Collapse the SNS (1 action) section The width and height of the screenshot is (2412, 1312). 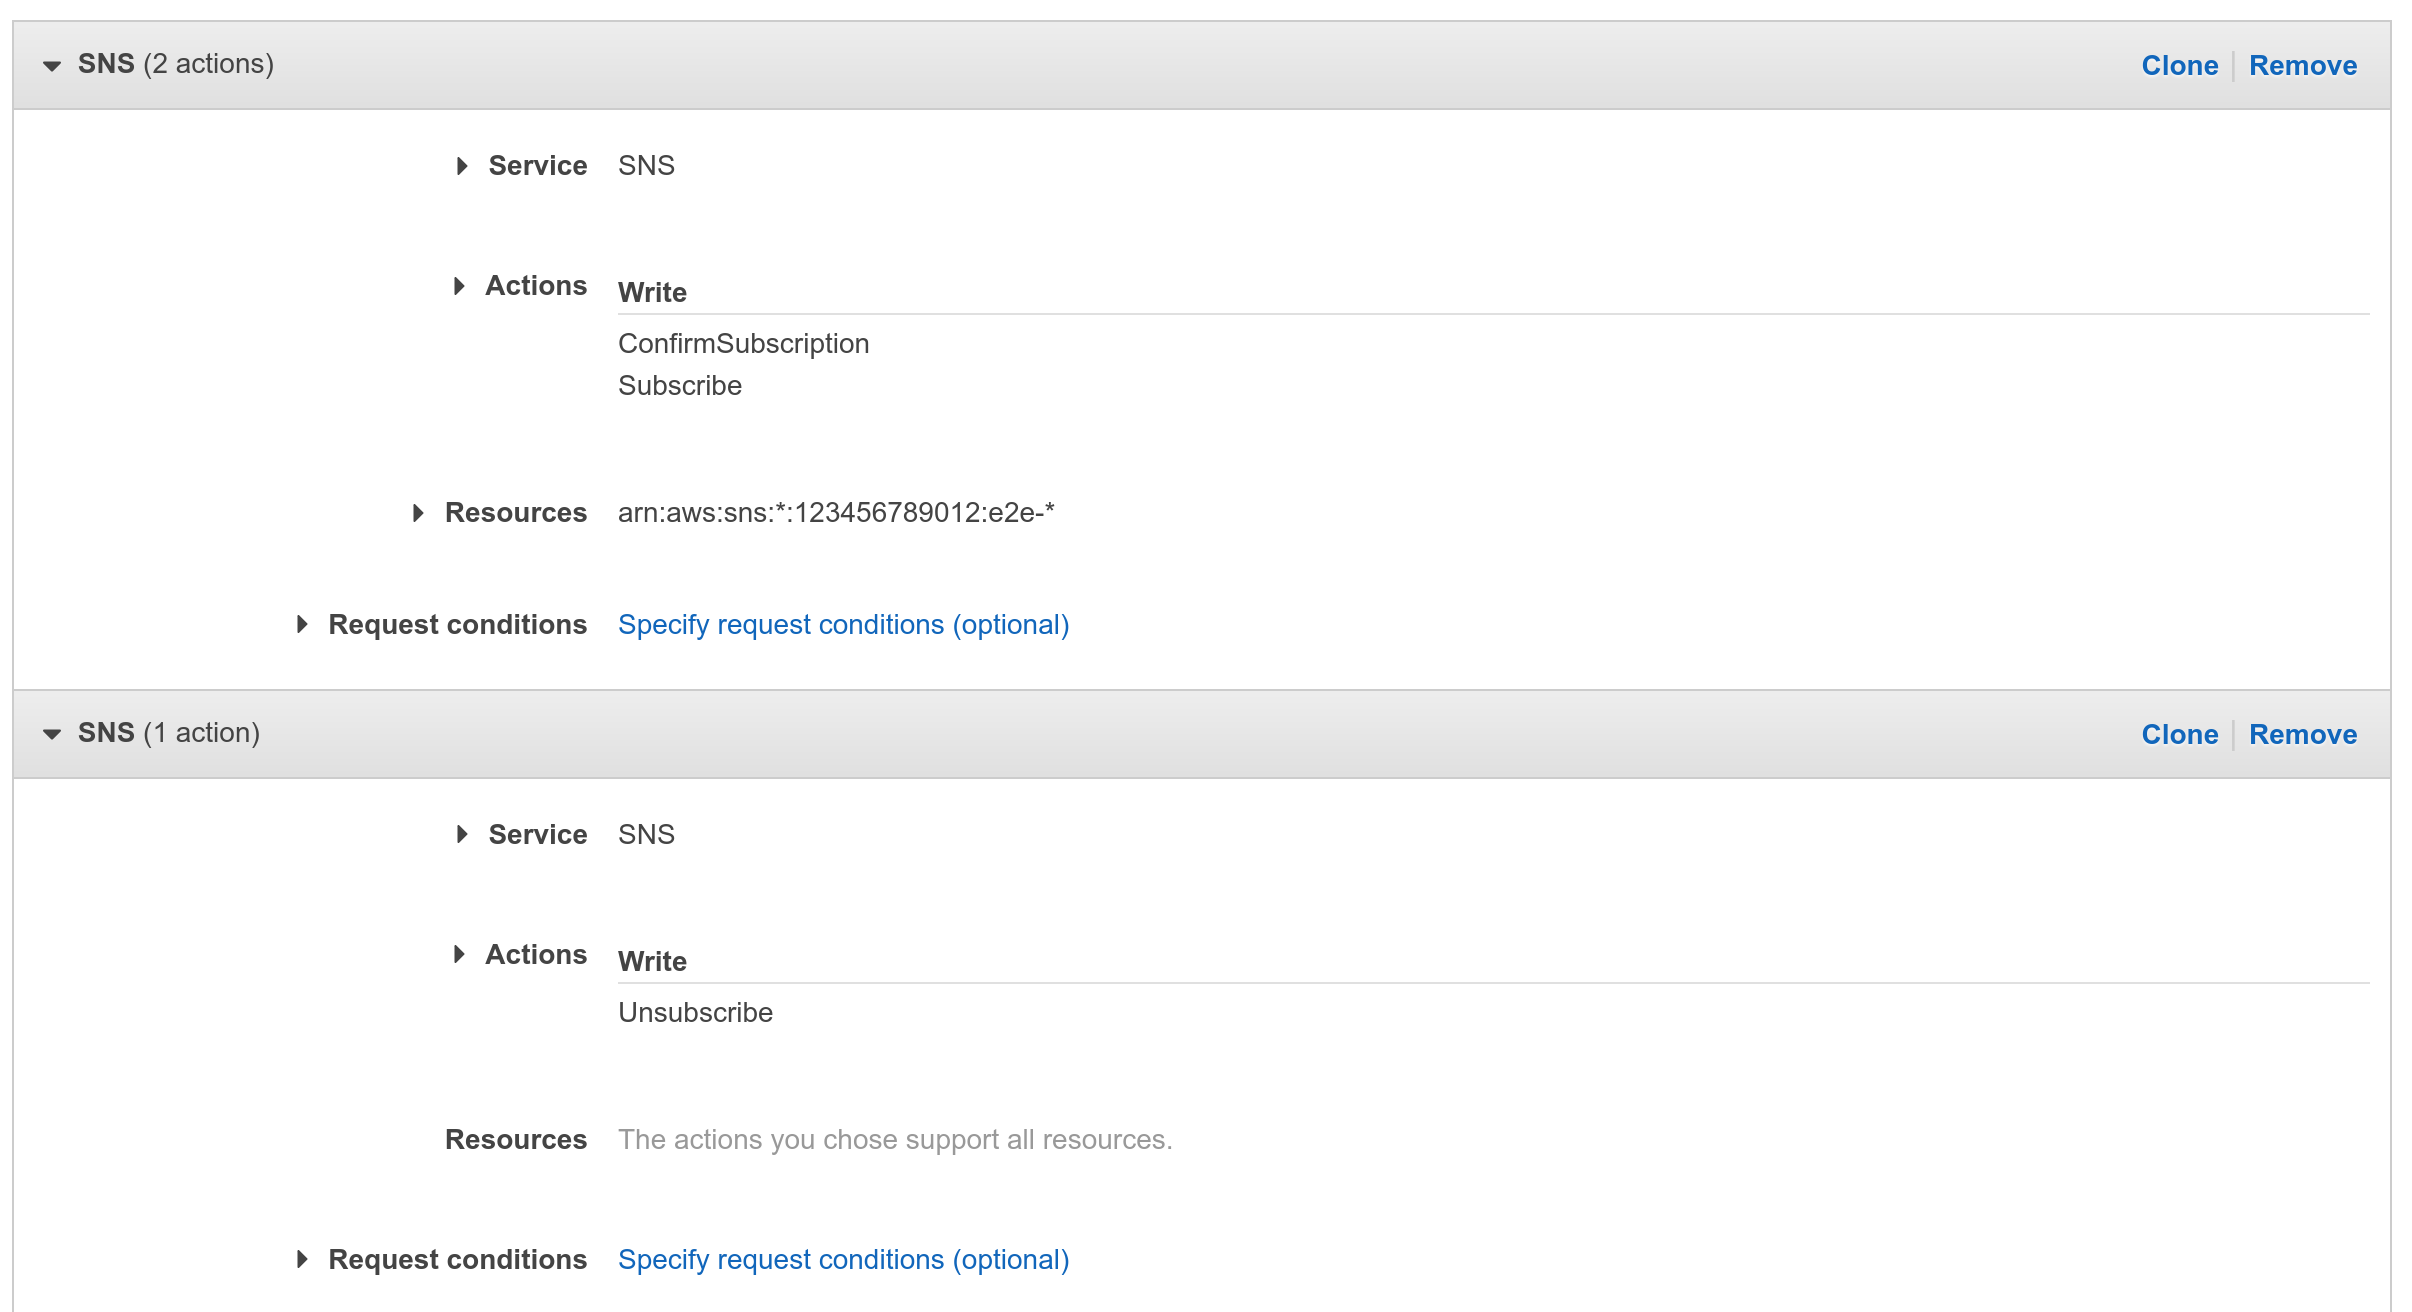52,735
